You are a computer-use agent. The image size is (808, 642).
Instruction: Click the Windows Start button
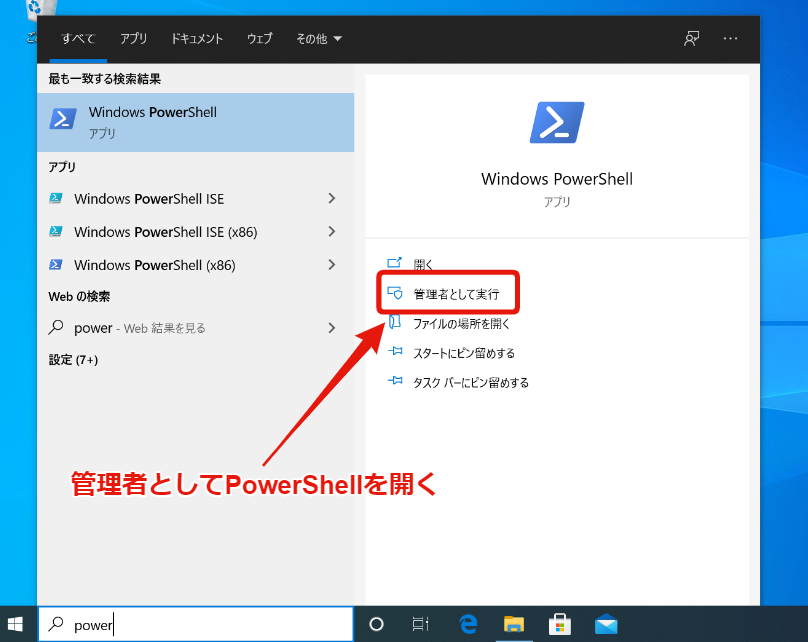click(x=15, y=624)
